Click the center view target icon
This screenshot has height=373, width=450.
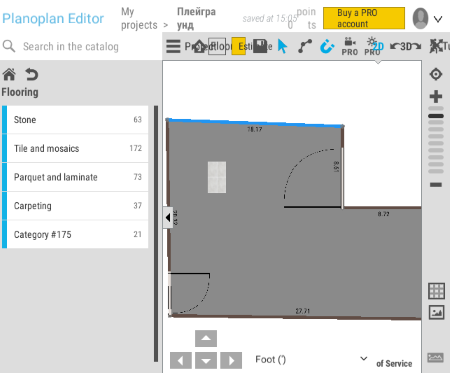click(436, 74)
